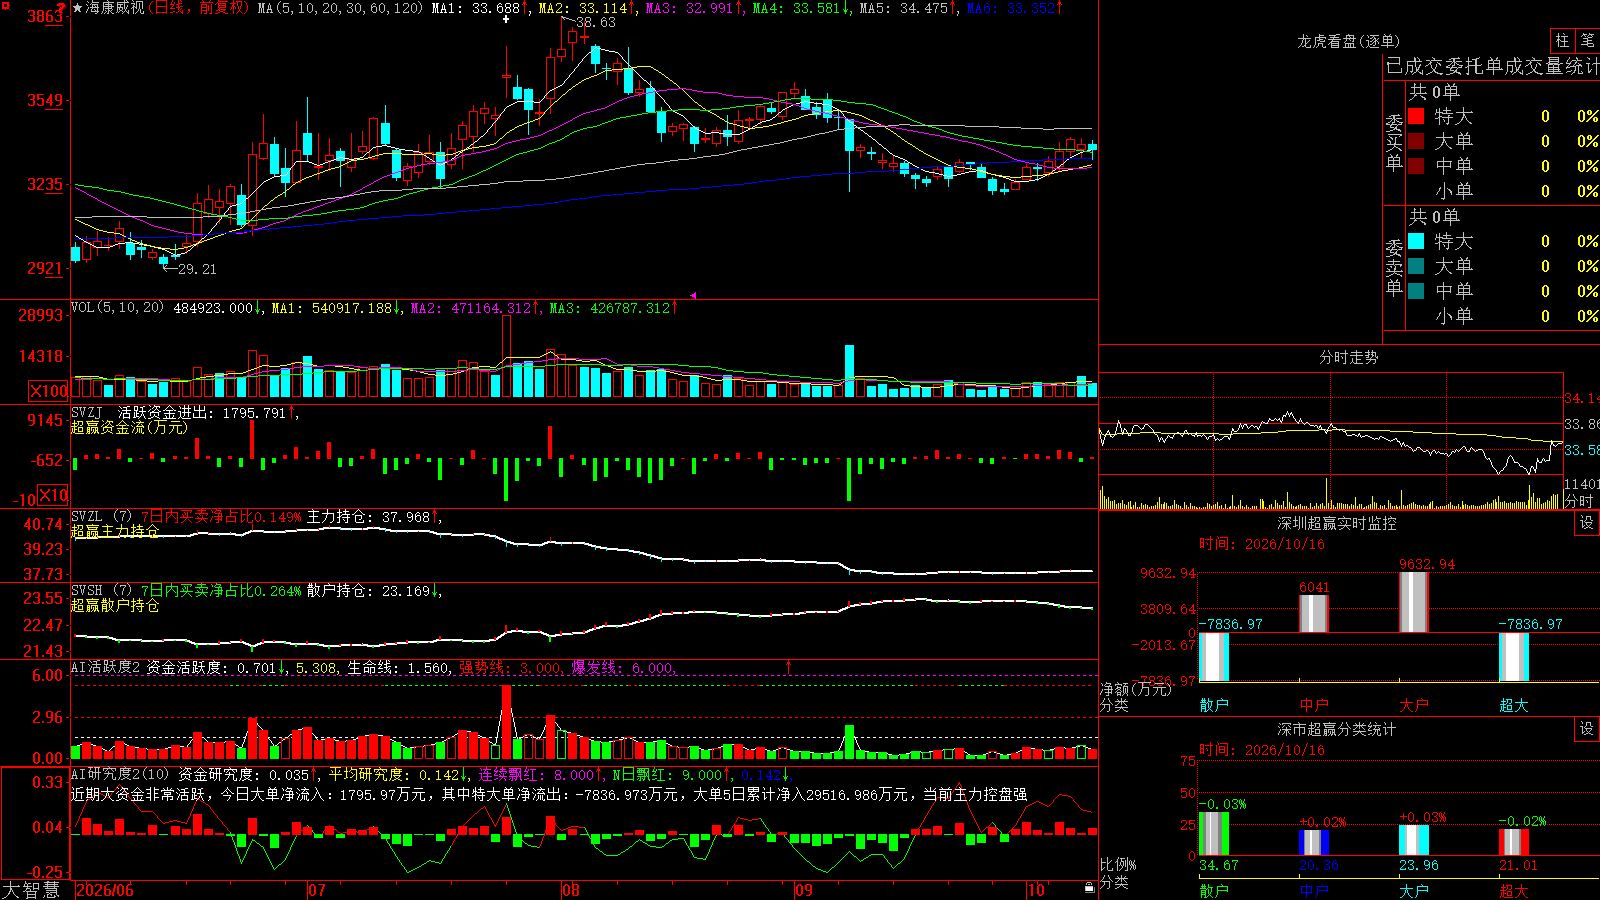The image size is (1600, 900).
Task: Click the ×10 scale box in SVZJ panel
Action: pyautogui.click(x=53, y=494)
